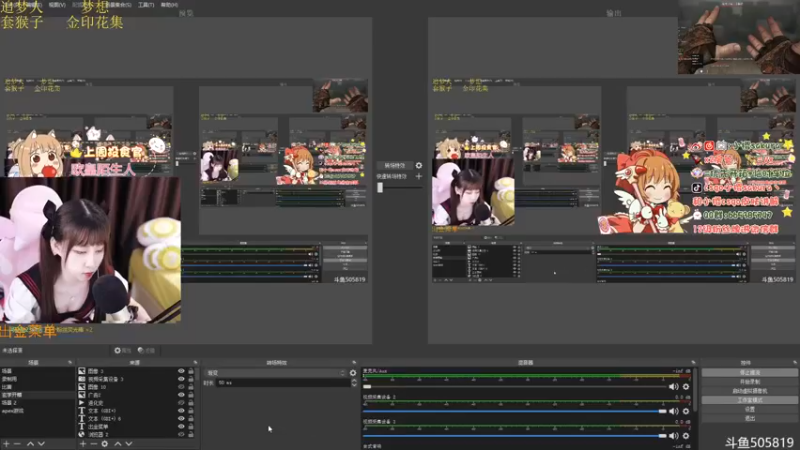Hide the 文本 (GDI+) 6 source
Viewport: 800px width, 450px height.
tap(181, 418)
